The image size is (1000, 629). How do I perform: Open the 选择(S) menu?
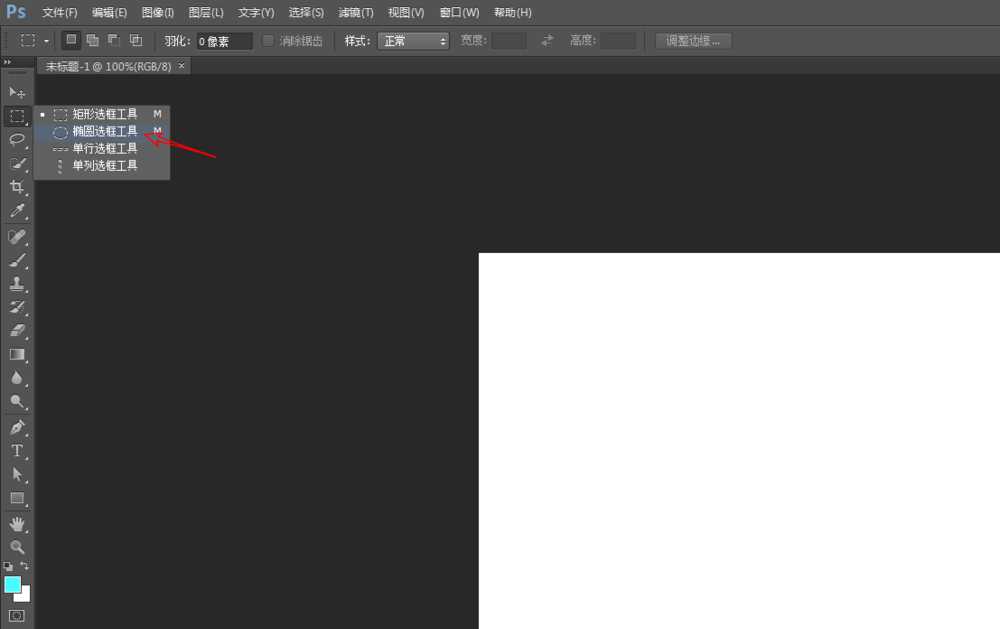coord(306,12)
